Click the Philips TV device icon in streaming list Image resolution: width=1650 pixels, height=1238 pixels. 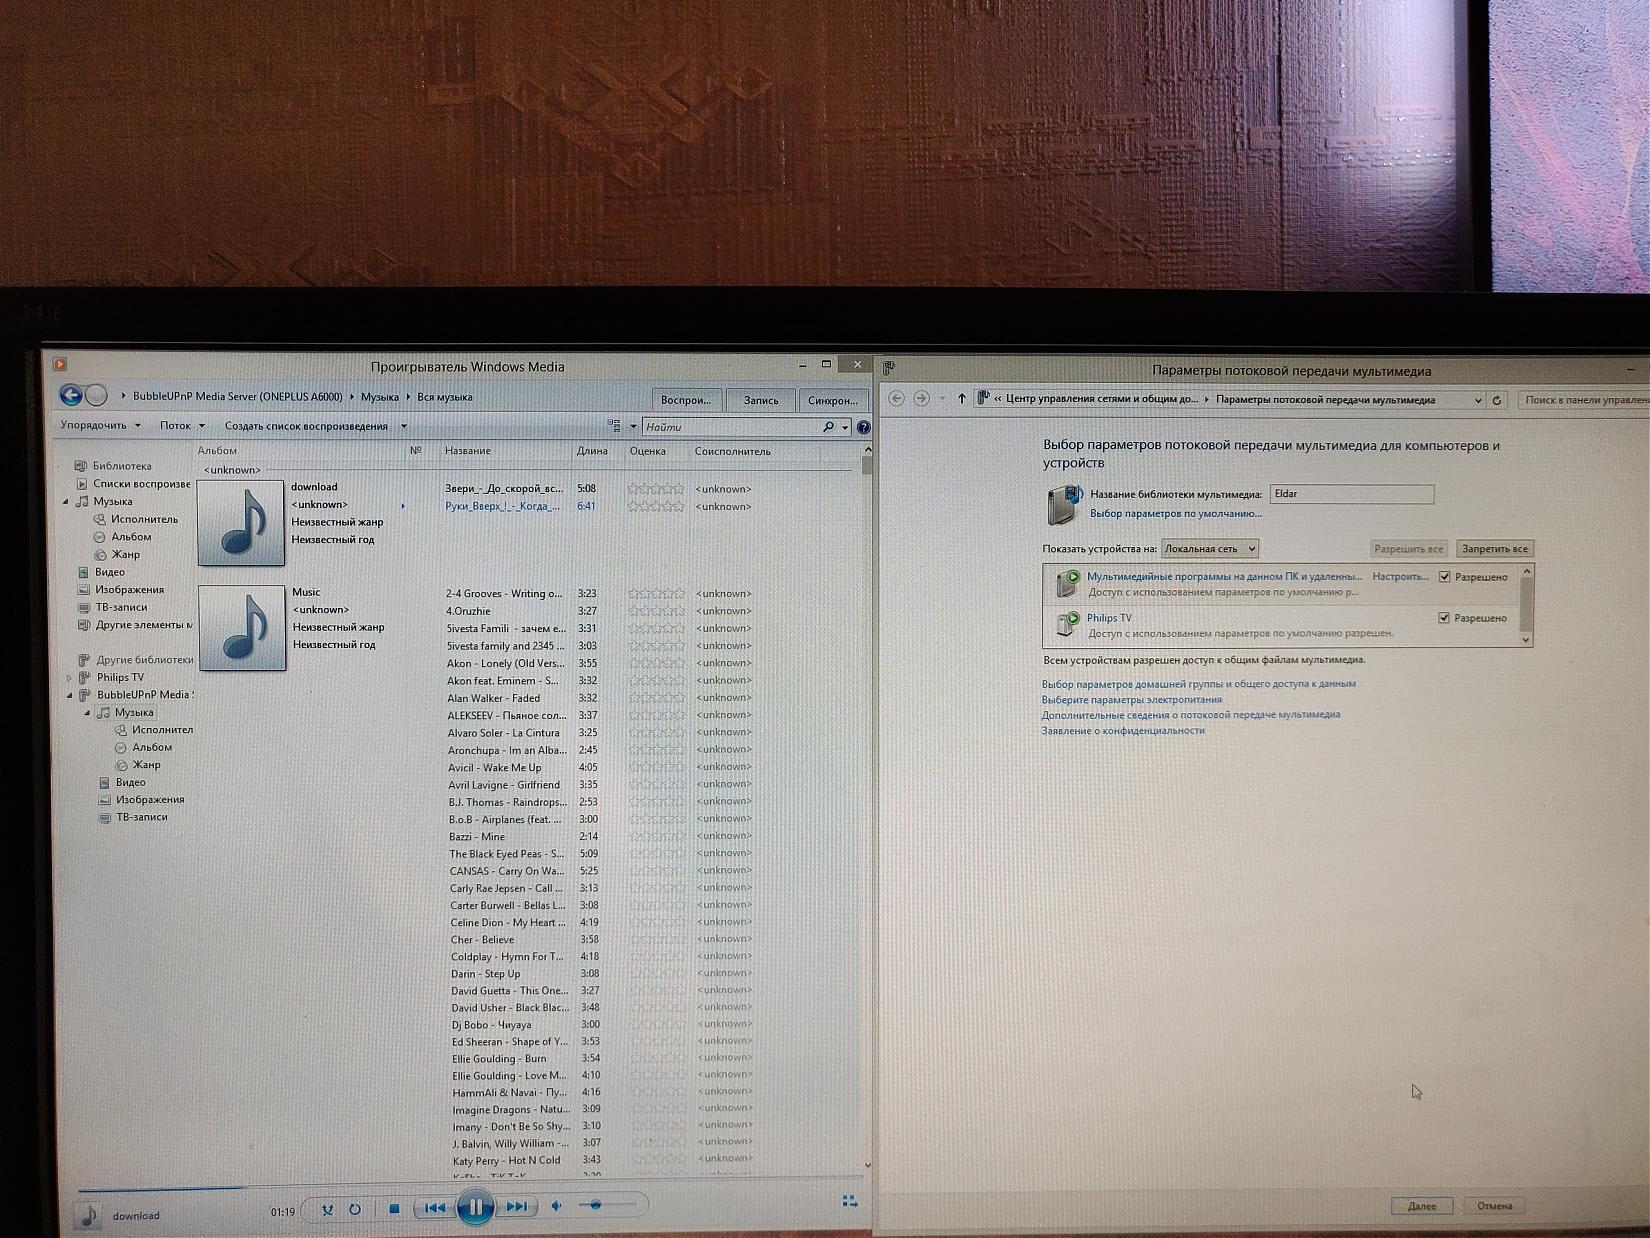tap(1068, 625)
